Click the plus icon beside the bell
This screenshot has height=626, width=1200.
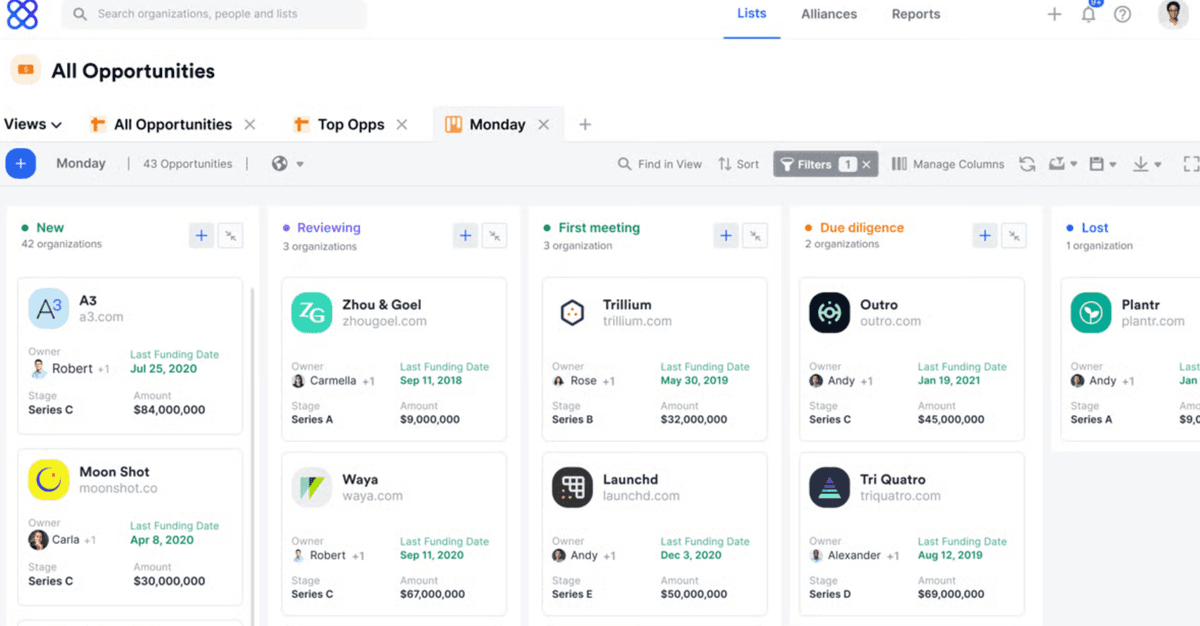[x=1054, y=14]
